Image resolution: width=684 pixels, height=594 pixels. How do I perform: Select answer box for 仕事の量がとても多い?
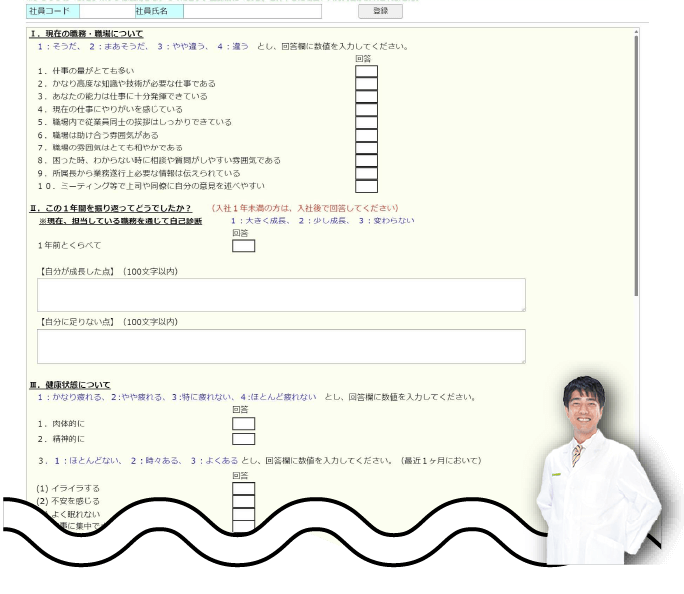pyautogui.click(x=366, y=71)
